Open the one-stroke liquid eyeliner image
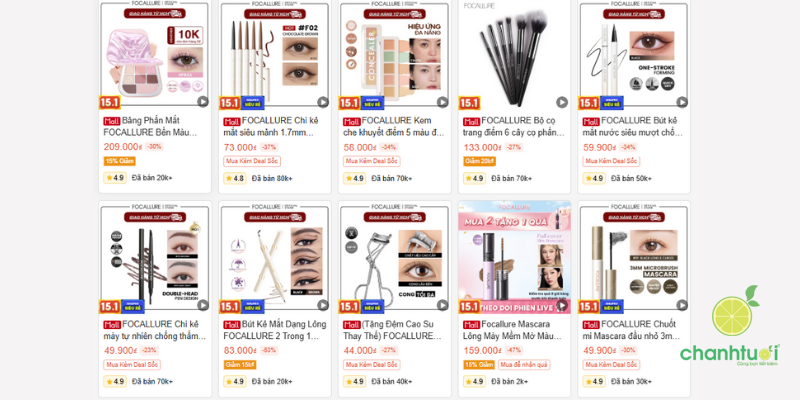This screenshot has height=400, width=800. 634,55
